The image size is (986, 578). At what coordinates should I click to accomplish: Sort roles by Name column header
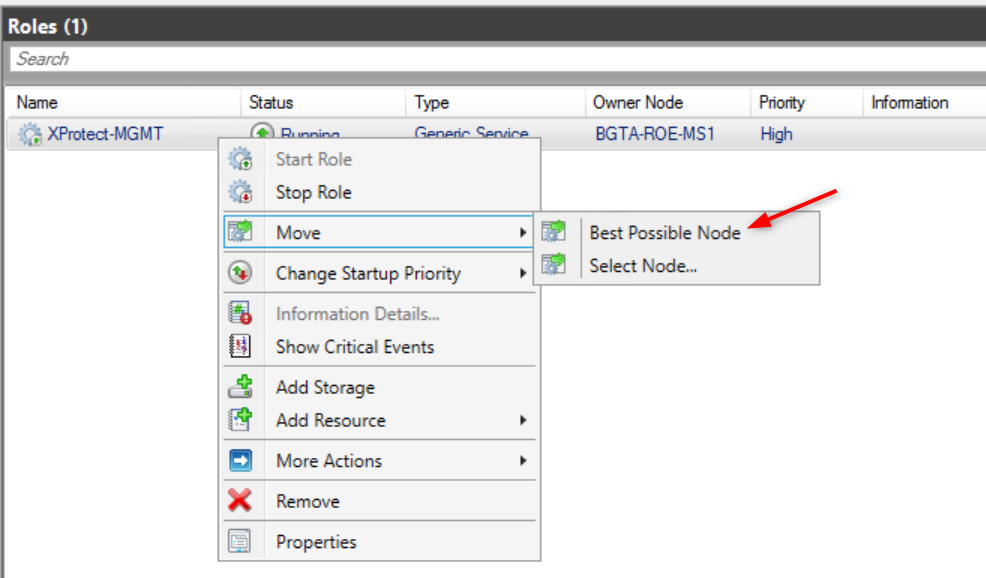point(37,102)
